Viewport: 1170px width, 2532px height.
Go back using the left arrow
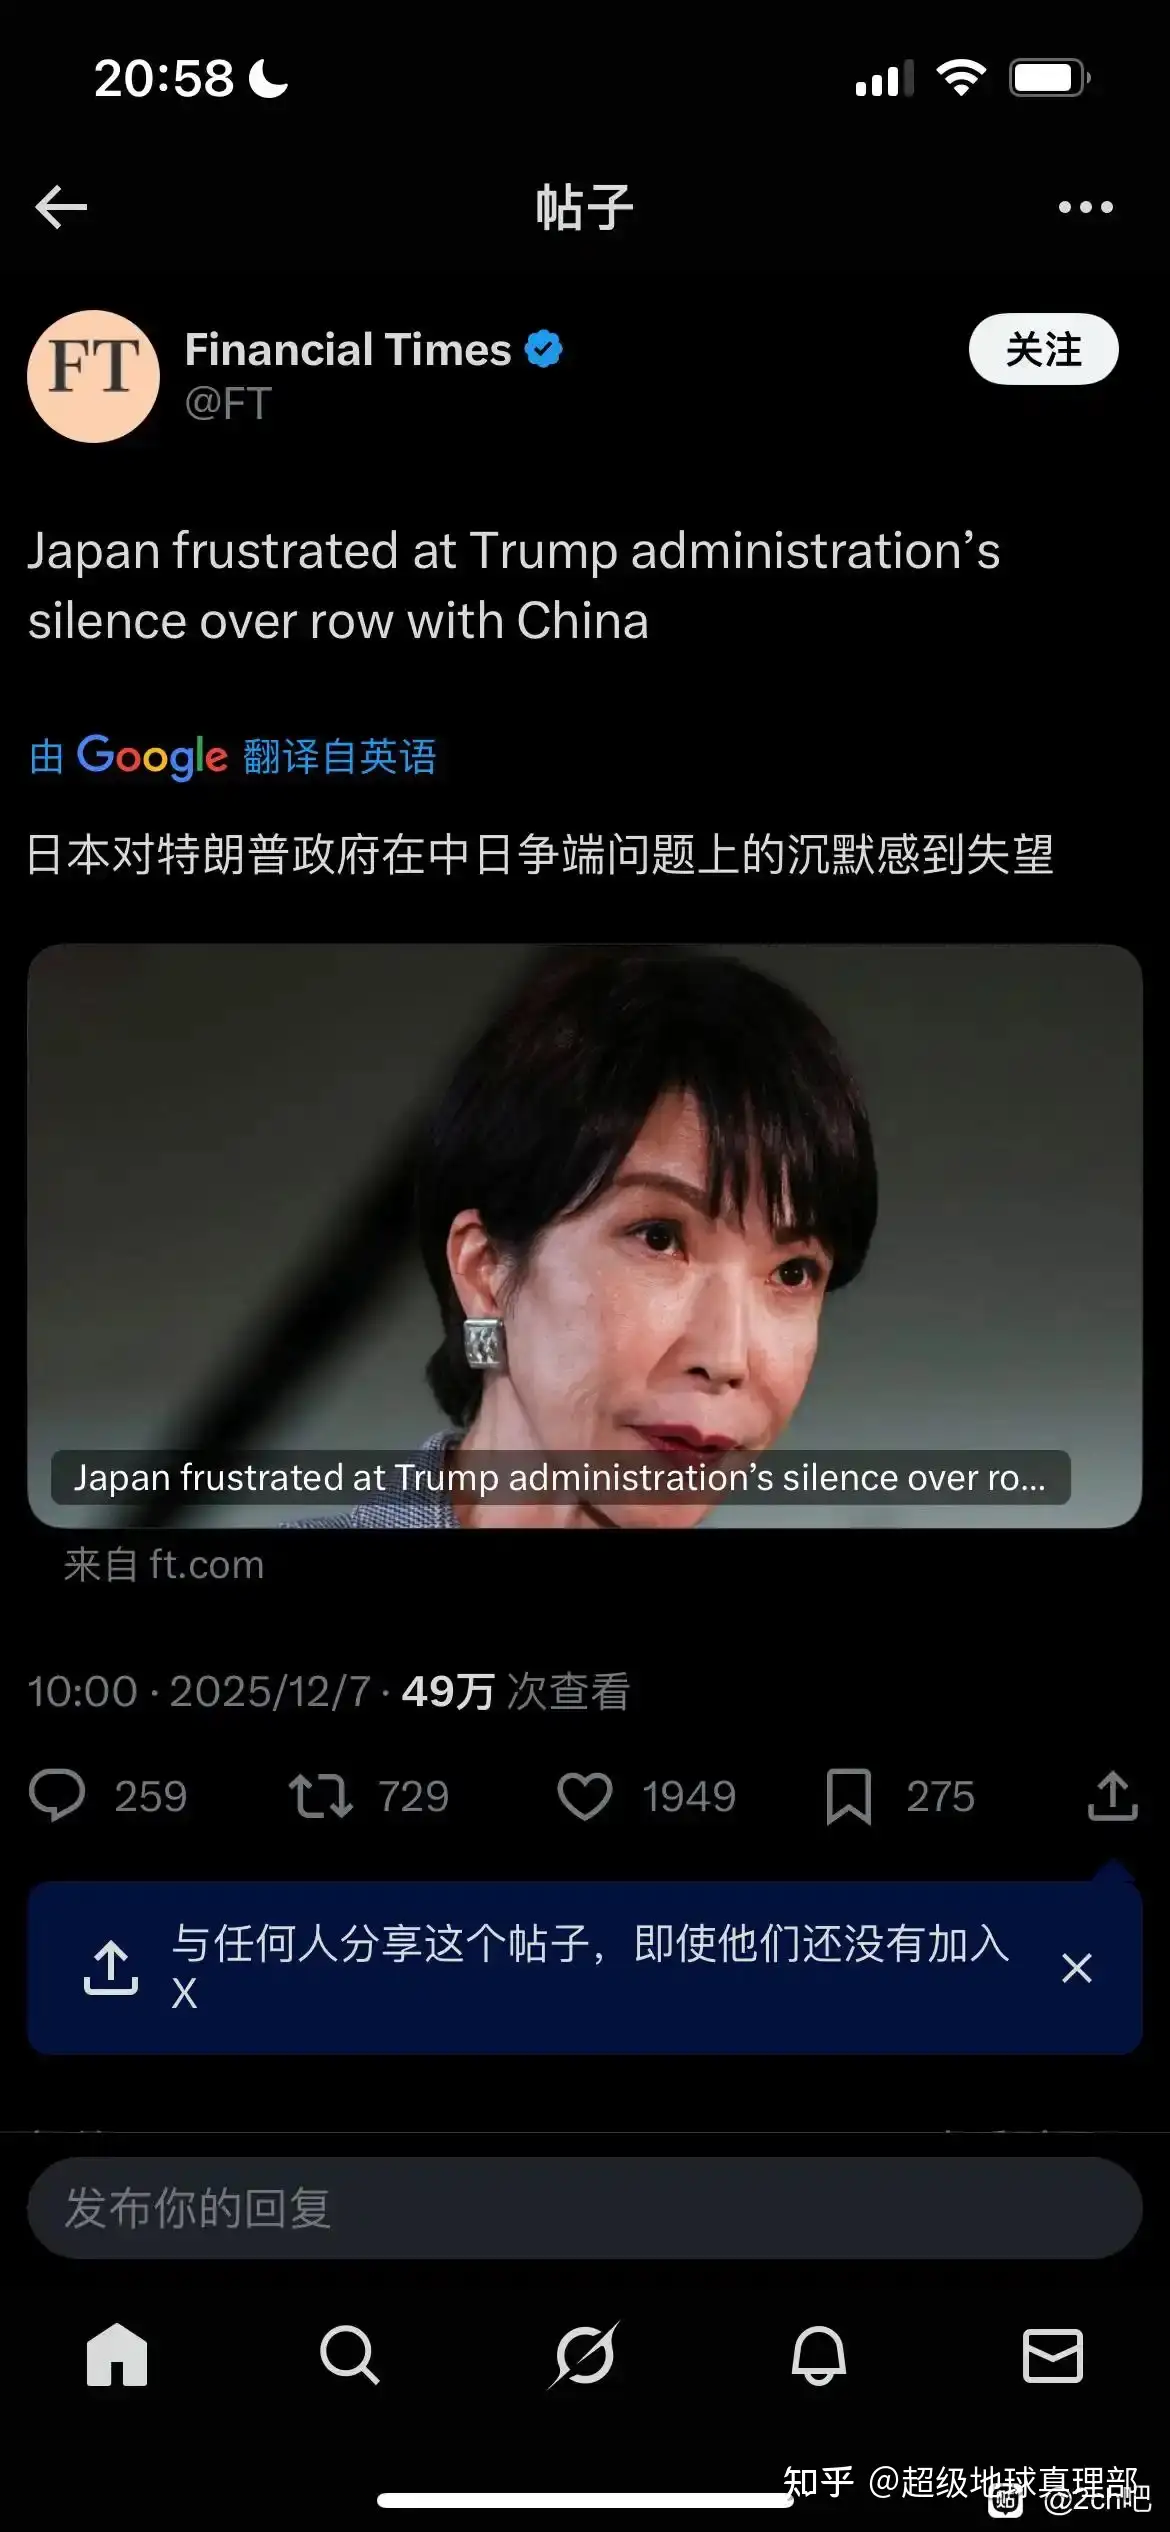(x=61, y=207)
